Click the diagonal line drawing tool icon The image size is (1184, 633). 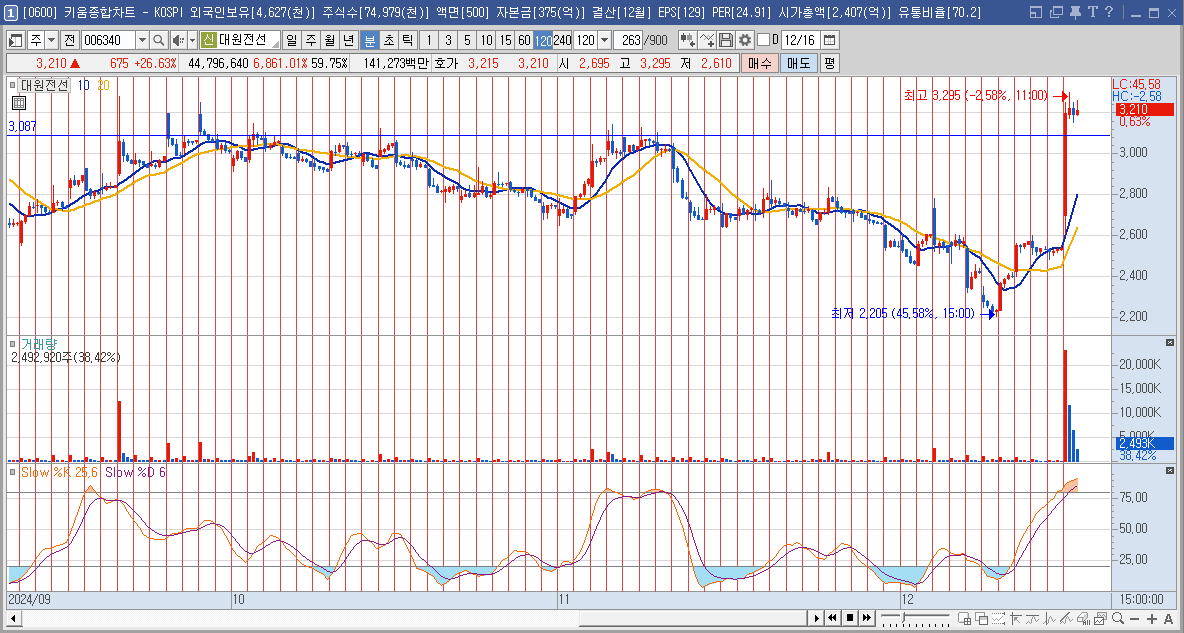tap(1066, 618)
